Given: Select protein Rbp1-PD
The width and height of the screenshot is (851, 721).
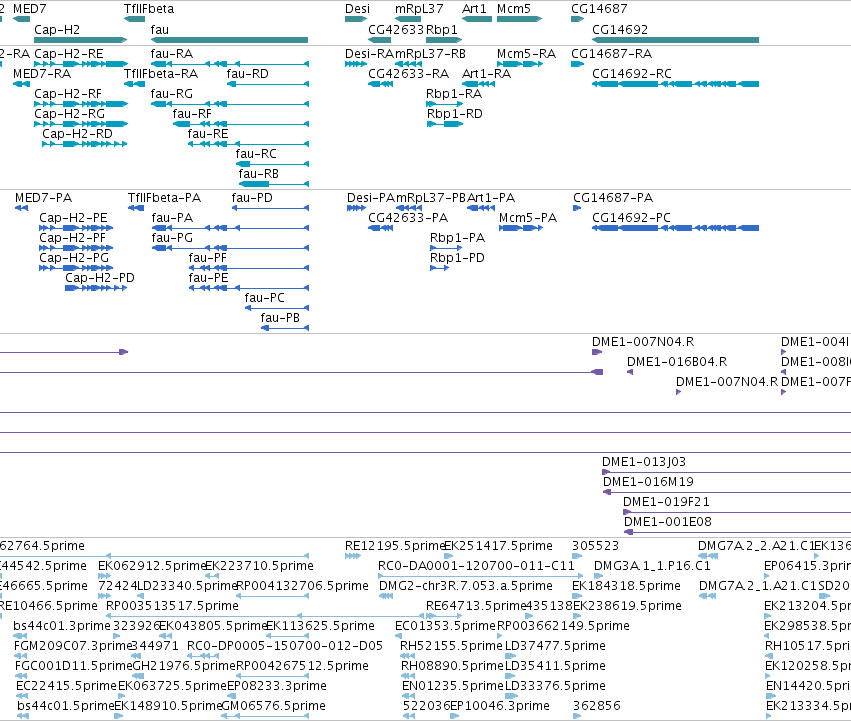Looking at the screenshot, I should [x=457, y=258].
